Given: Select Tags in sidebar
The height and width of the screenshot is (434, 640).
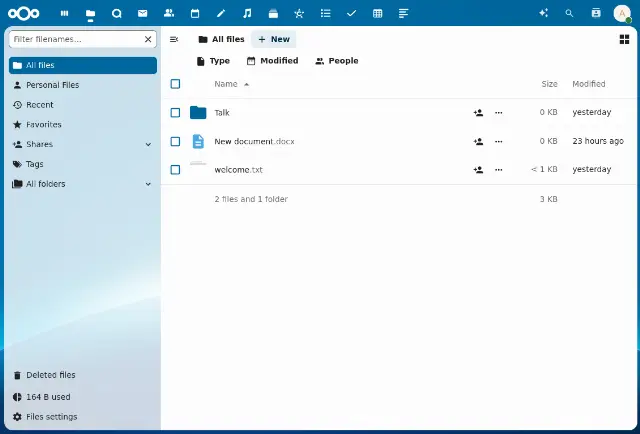Looking at the screenshot, I should click(x=83, y=164).
